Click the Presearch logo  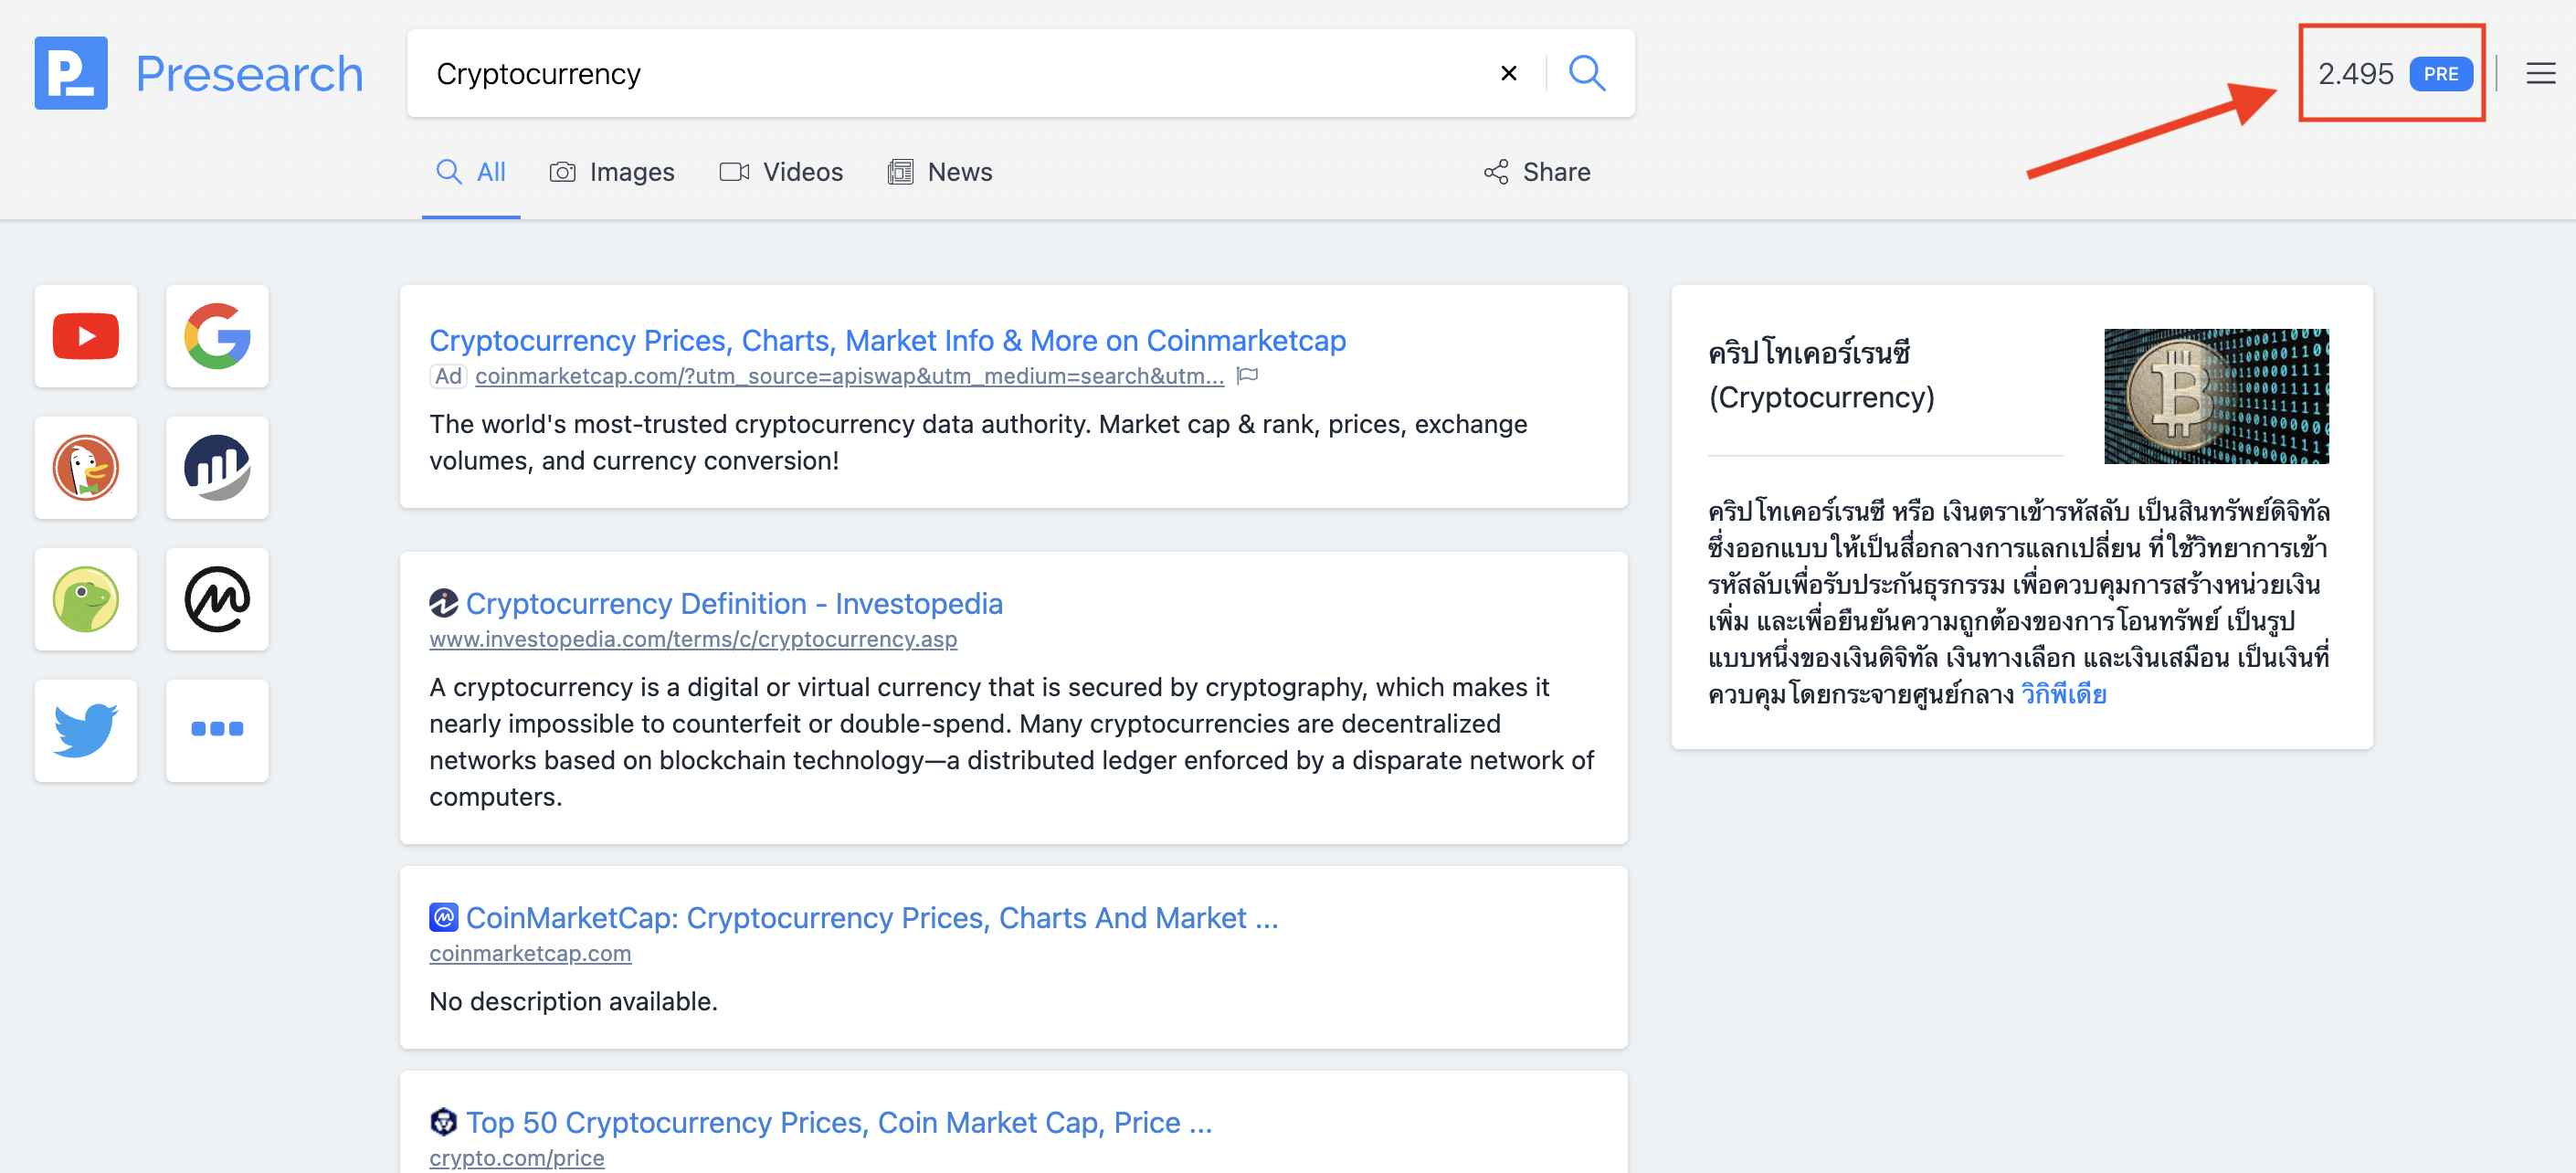pyautogui.click(x=198, y=72)
